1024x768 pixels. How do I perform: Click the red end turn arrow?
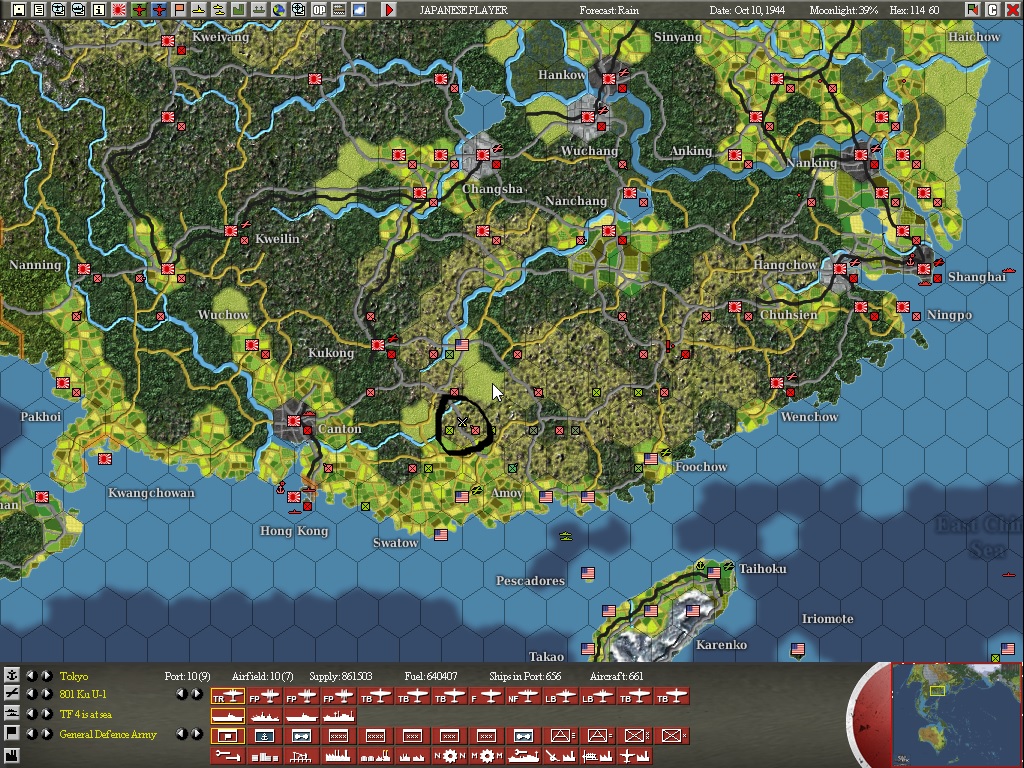(x=389, y=10)
